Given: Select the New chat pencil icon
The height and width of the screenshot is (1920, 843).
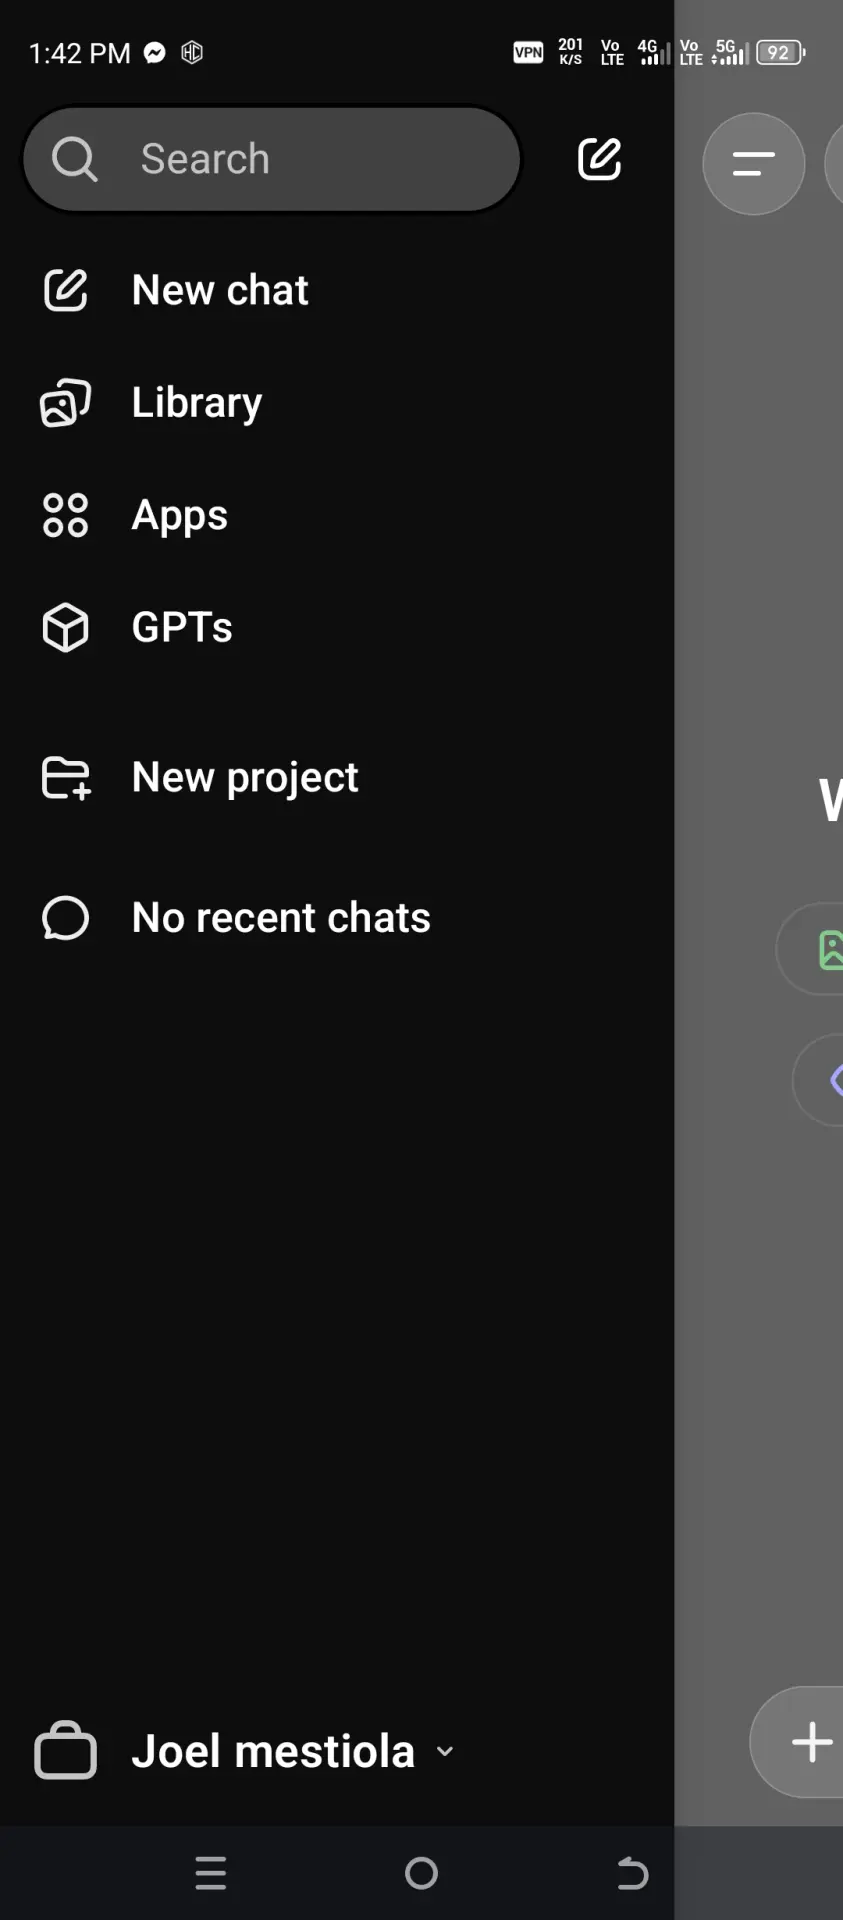Looking at the screenshot, I should point(66,290).
